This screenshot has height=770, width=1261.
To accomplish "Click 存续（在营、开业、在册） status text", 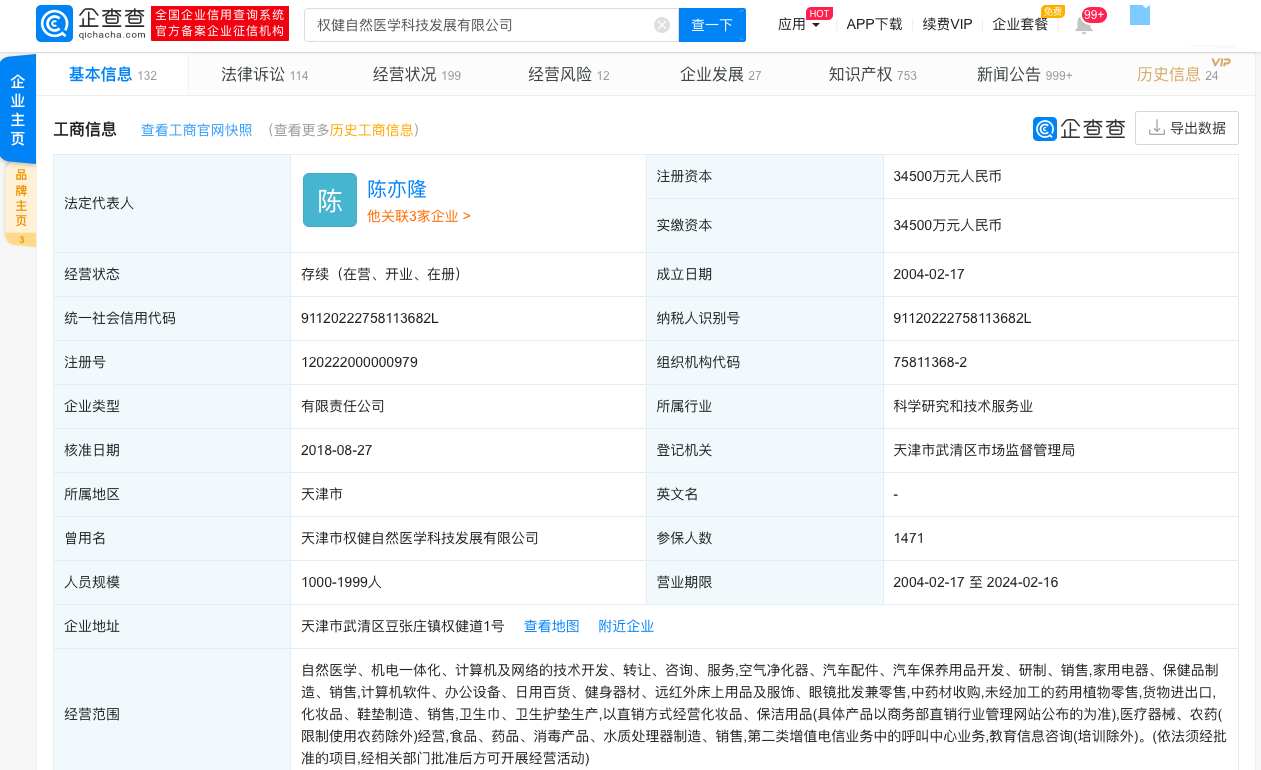I will click(384, 274).
